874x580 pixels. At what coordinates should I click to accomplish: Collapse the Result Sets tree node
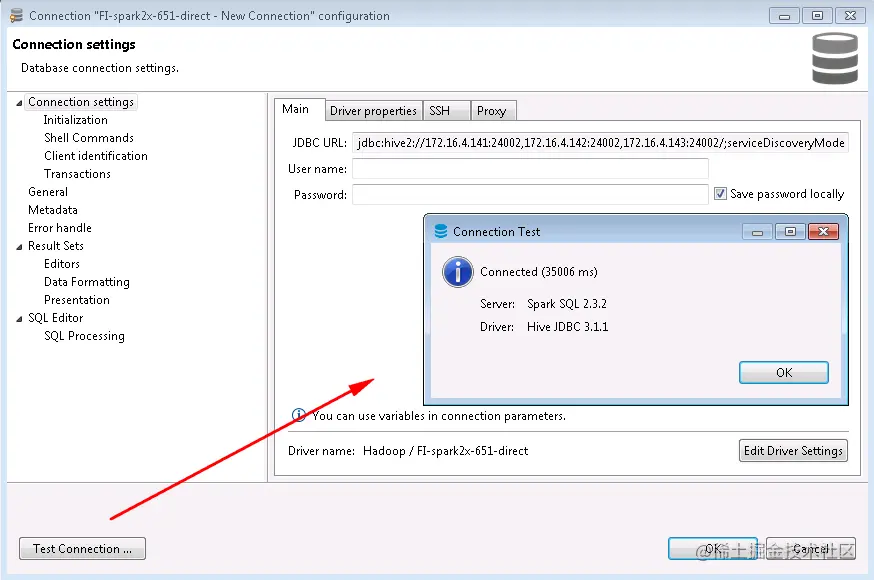(x=19, y=246)
